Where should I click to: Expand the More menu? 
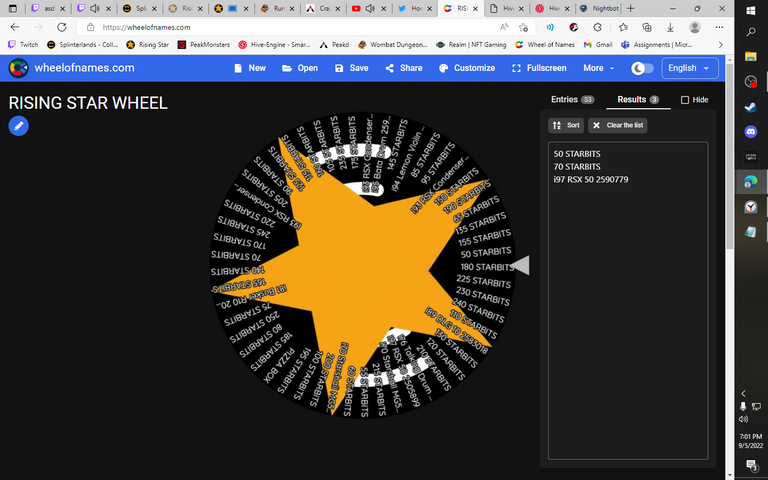(599, 68)
